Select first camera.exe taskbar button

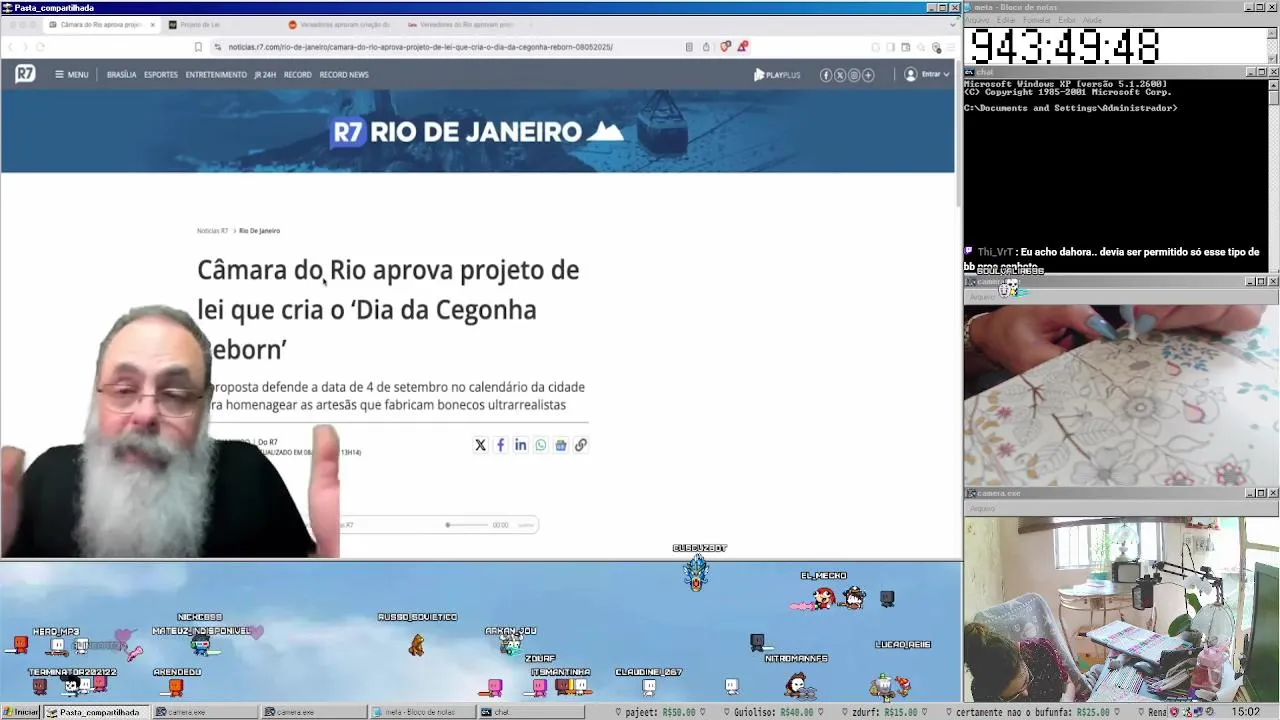206,712
